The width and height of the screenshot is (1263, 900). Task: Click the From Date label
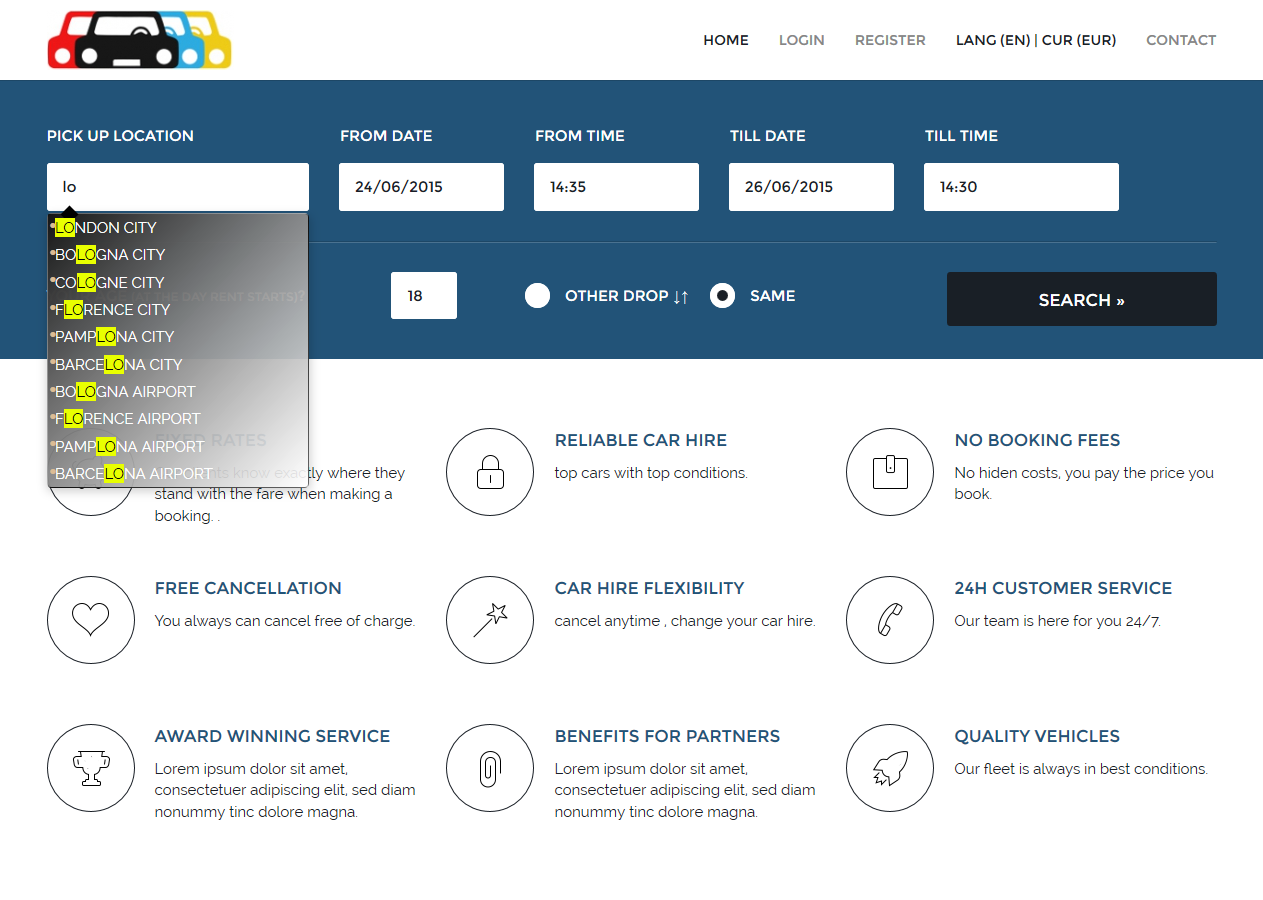[386, 136]
